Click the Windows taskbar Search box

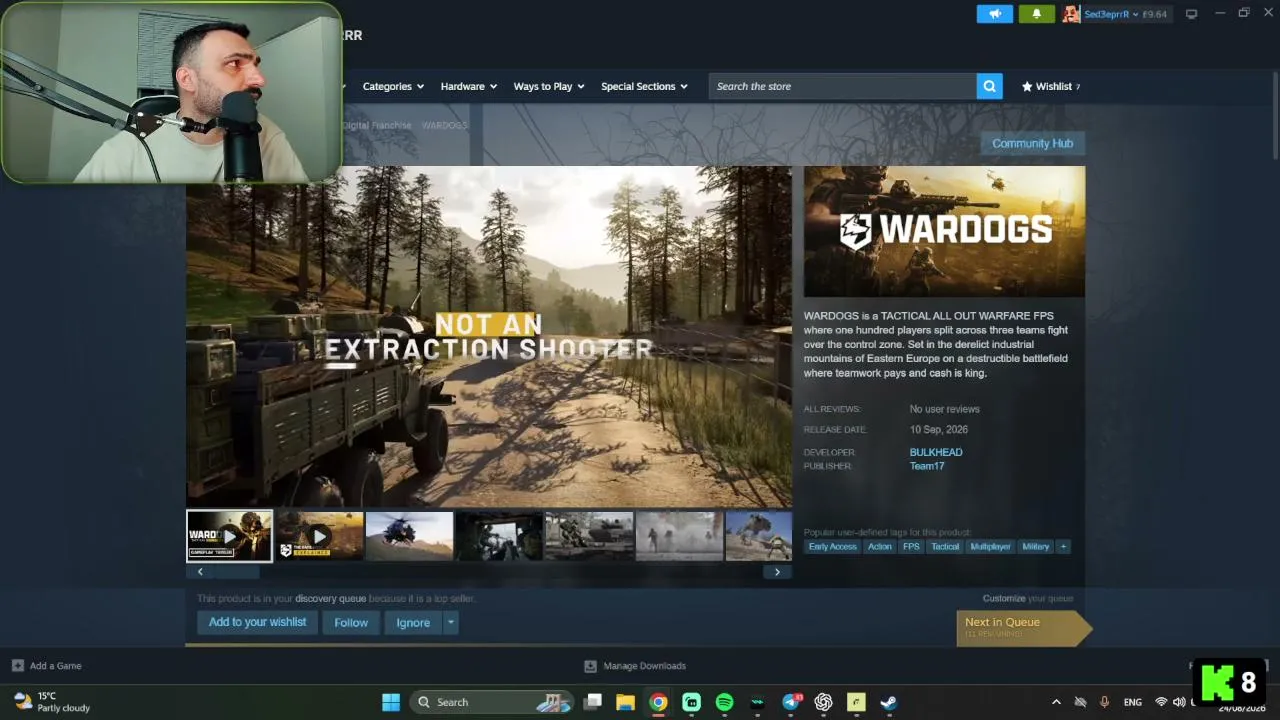click(491, 702)
